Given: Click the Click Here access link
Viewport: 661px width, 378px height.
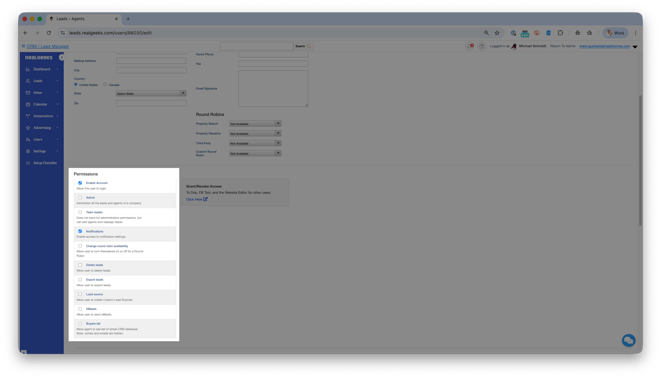Looking at the screenshot, I should tap(194, 199).
